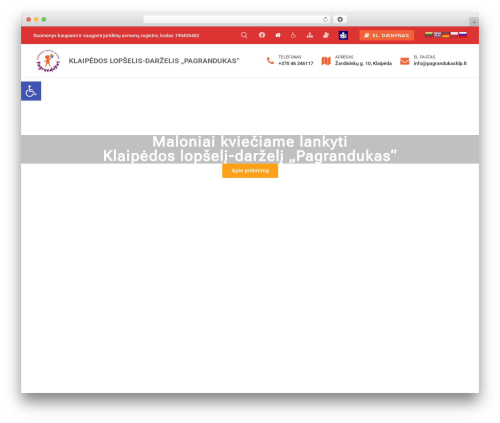
Task: Switch to German flag language
Action: pos(446,34)
